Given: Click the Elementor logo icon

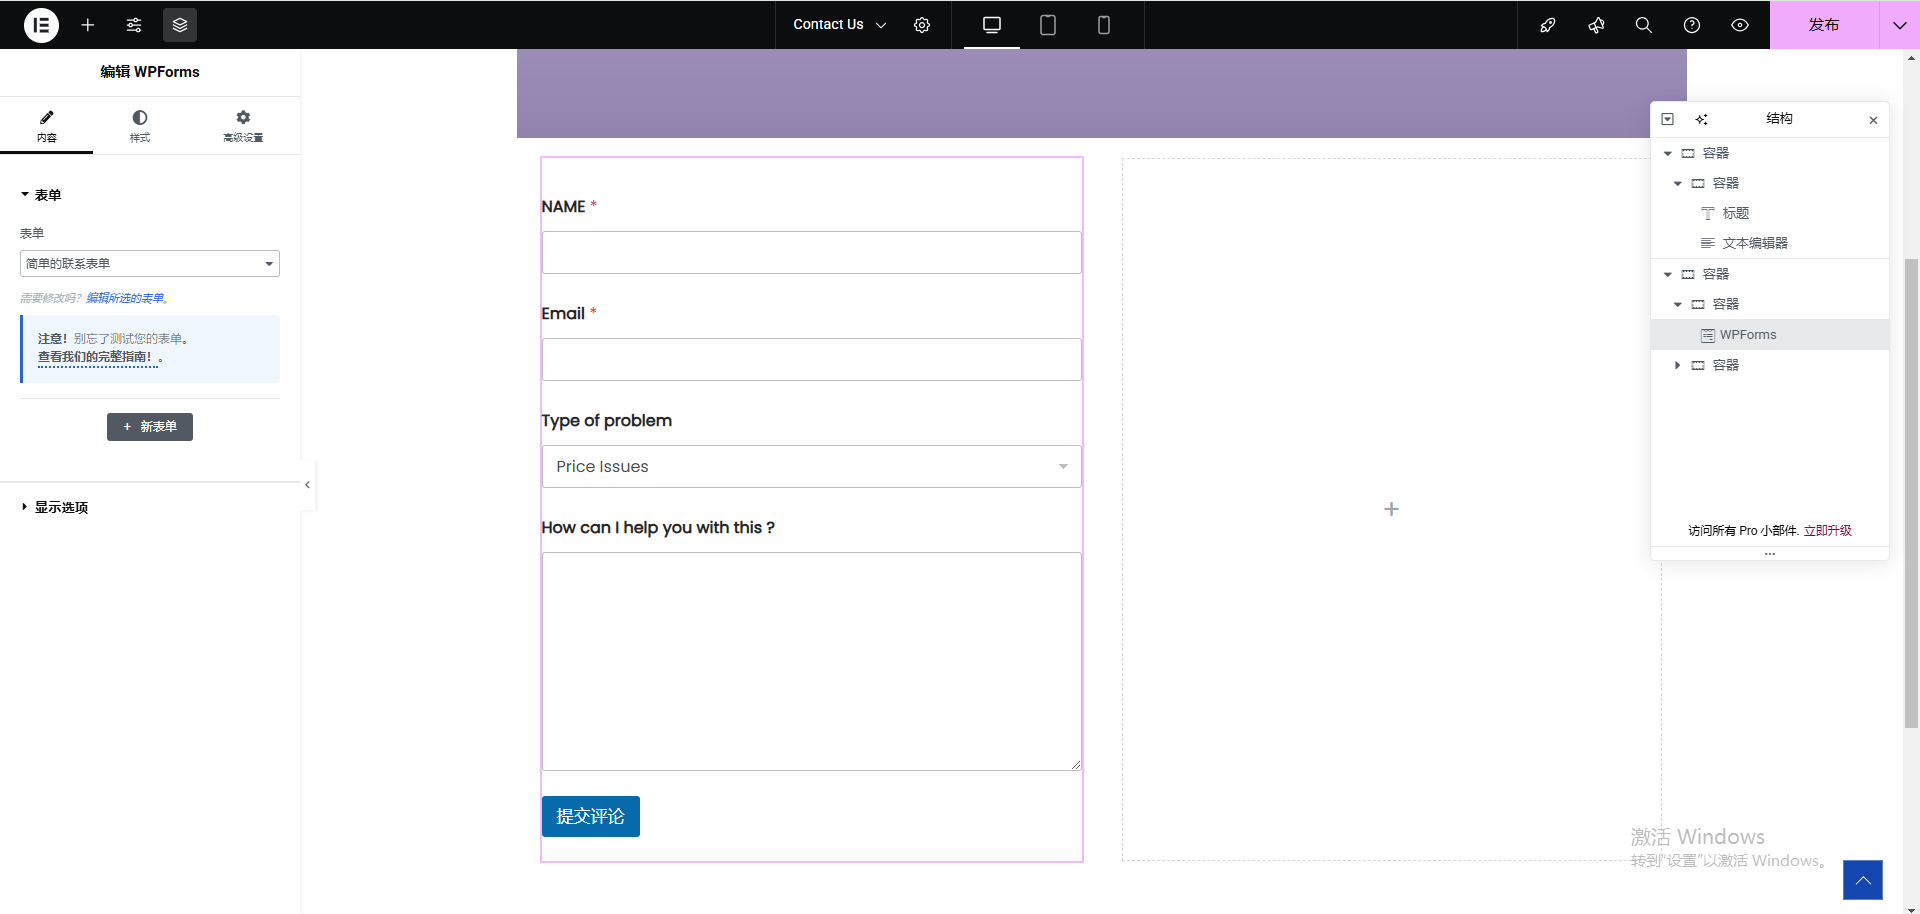Looking at the screenshot, I should coord(41,25).
